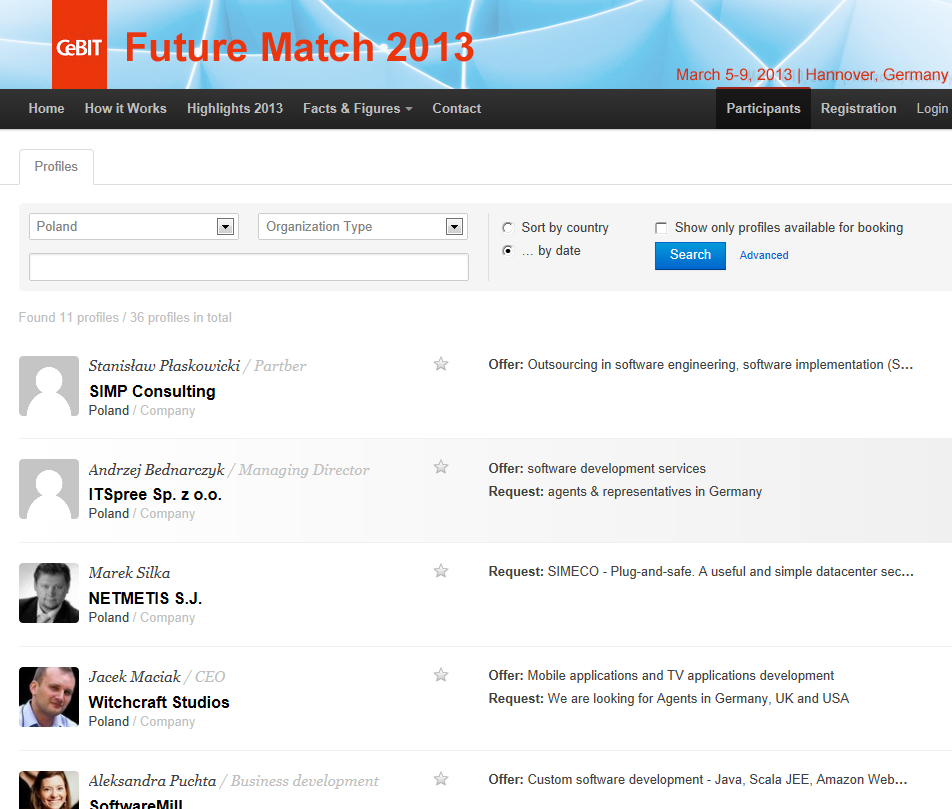Select the Profiles tab
Screen dimensions: 952x809
[56, 166]
